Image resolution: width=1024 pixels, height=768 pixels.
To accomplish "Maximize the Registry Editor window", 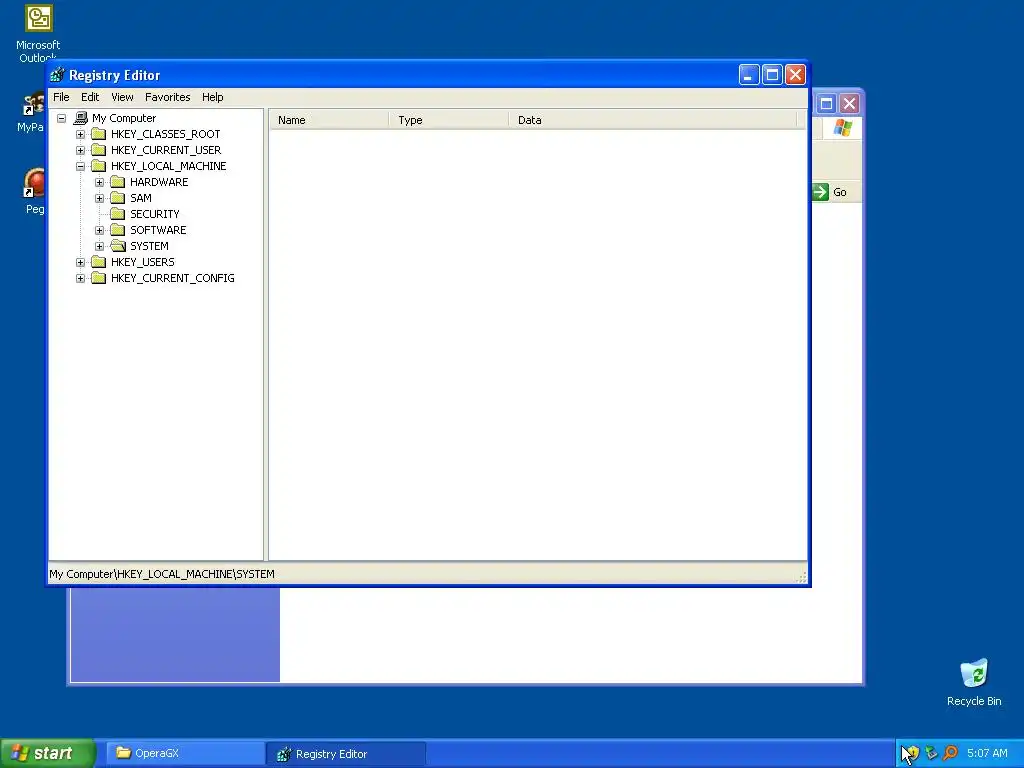I will [x=772, y=75].
